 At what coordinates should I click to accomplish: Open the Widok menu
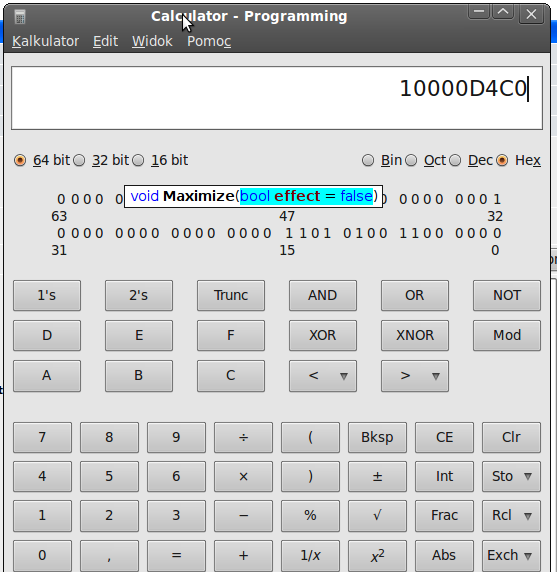click(x=152, y=41)
